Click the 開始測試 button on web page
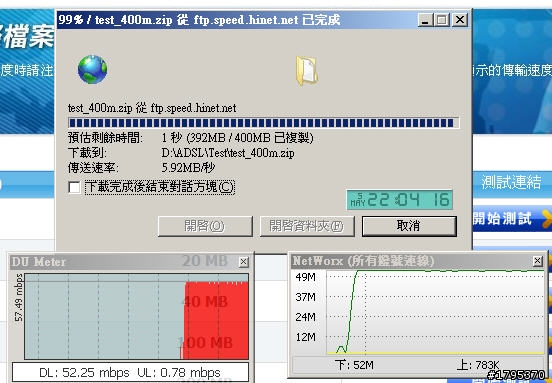 tap(503, 219)
